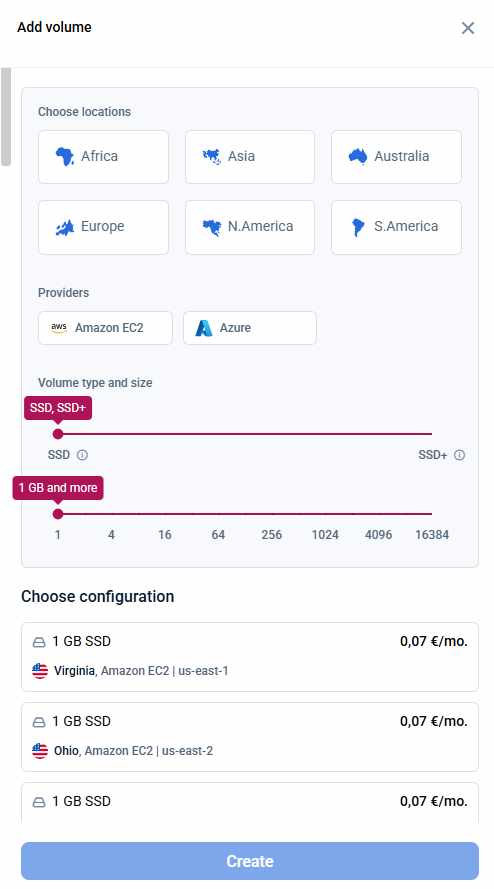Close the Add volume dialog
The image size is (494, 889).
[x=467, y=28]
